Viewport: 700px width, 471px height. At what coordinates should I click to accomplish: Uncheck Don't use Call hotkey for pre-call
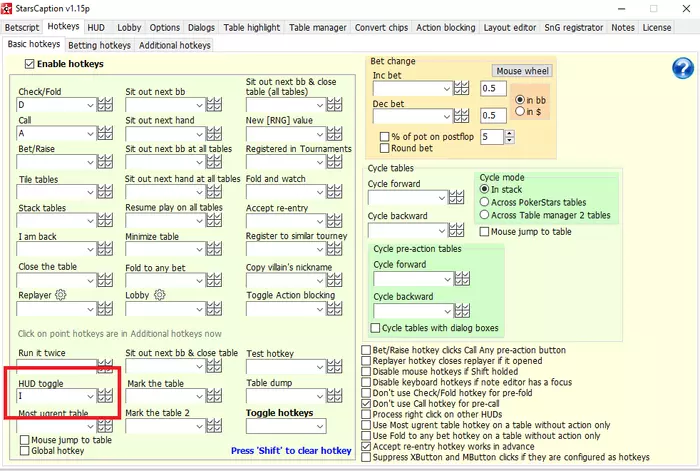point(366,404)
